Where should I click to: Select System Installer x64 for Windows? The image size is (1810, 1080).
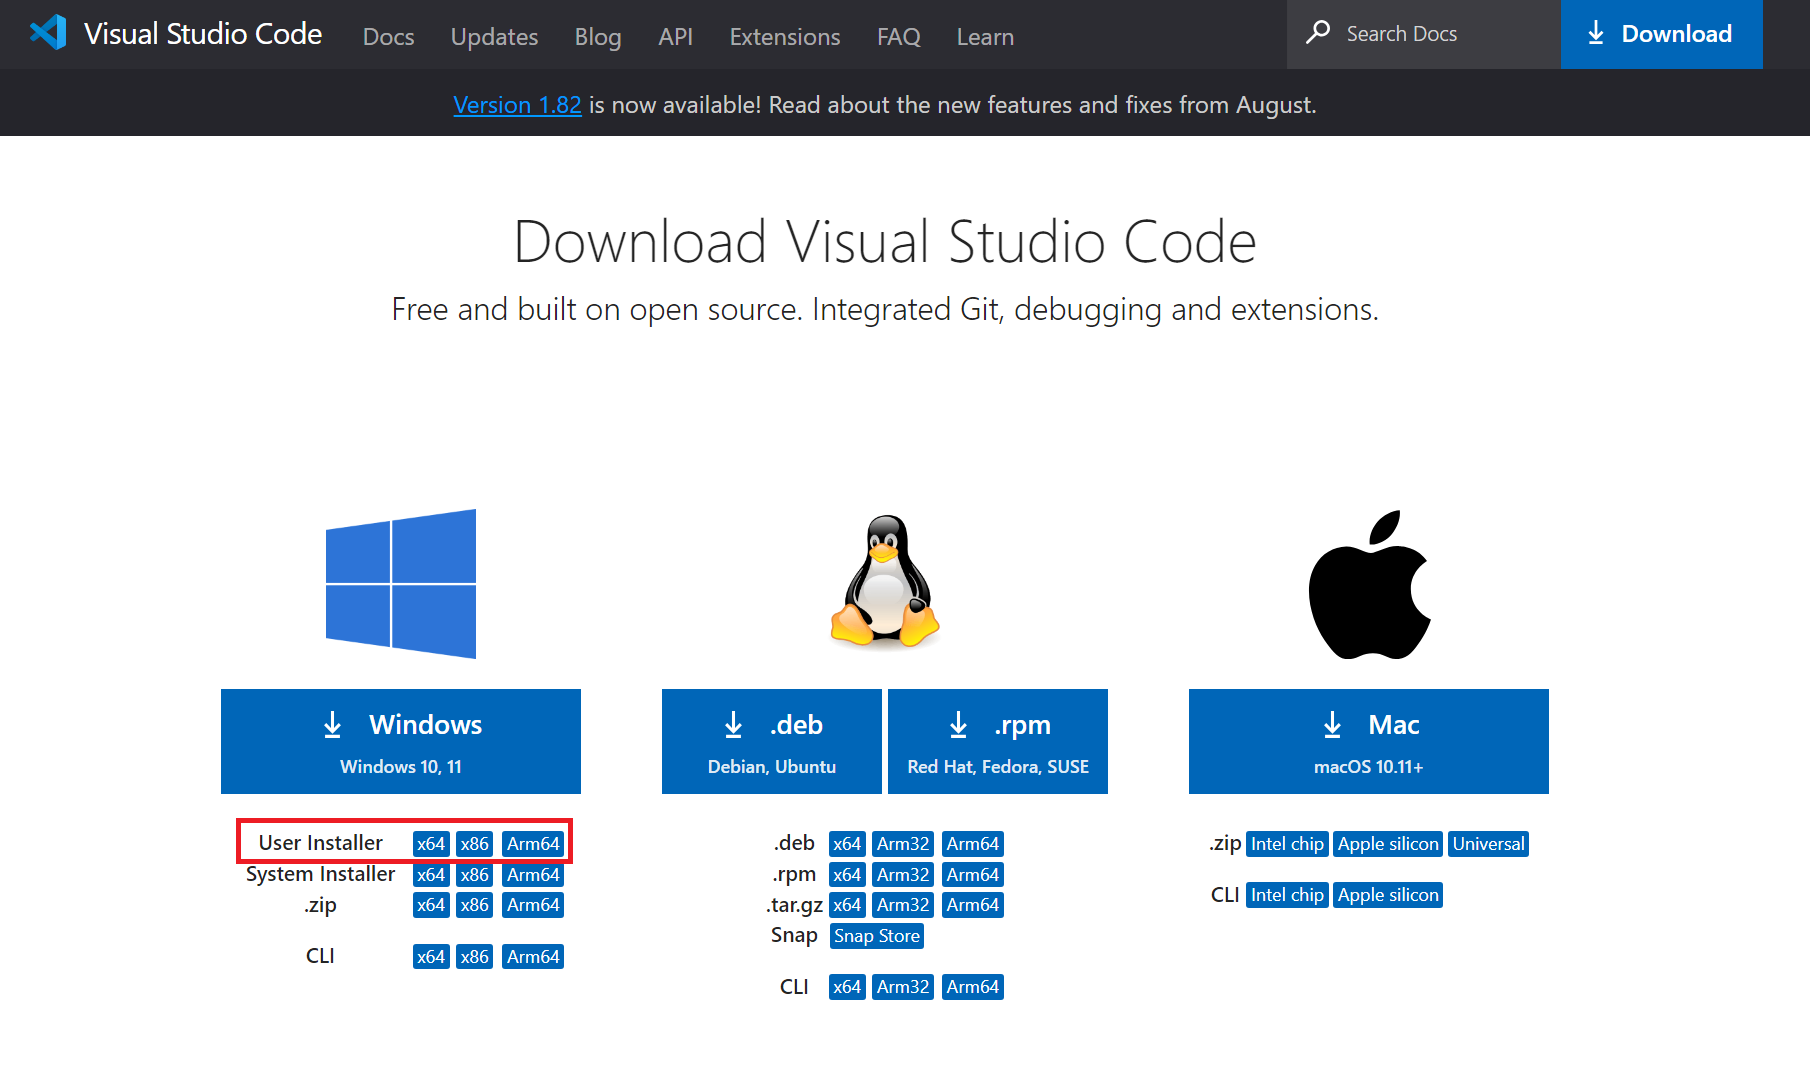431,875
